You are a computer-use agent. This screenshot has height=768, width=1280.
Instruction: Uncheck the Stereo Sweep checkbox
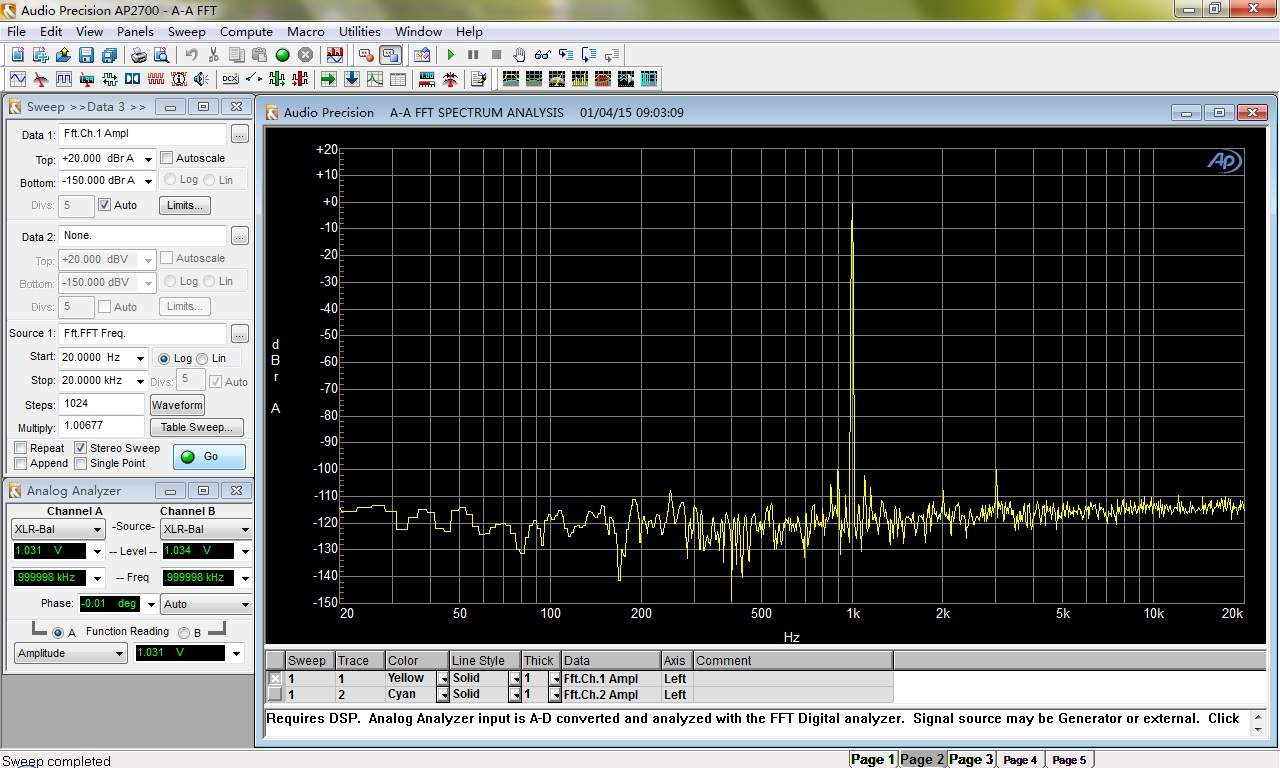coord(81,448)
